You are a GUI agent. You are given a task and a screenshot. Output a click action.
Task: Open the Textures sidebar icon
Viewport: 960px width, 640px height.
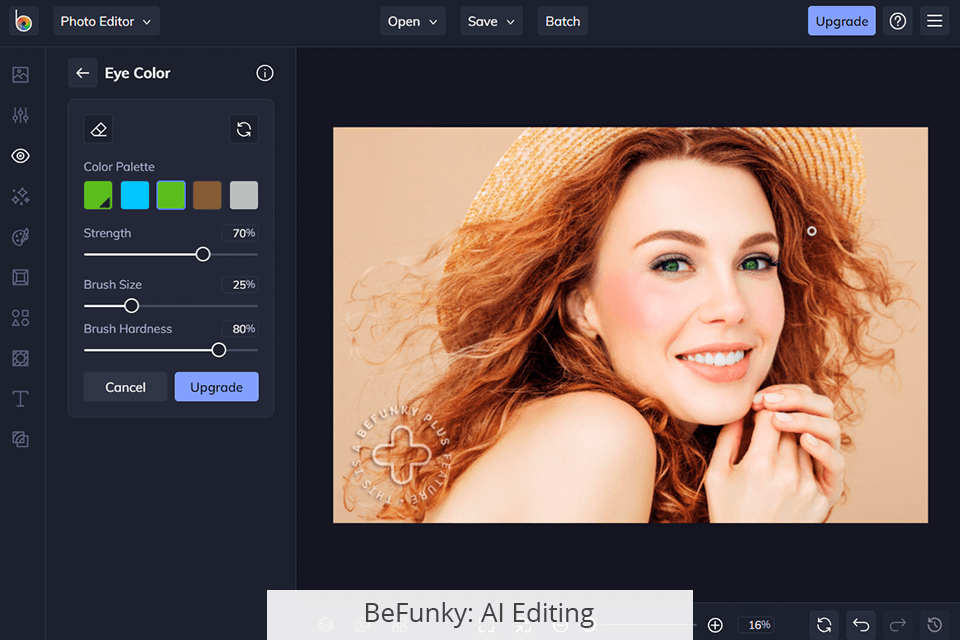[20, 358]
